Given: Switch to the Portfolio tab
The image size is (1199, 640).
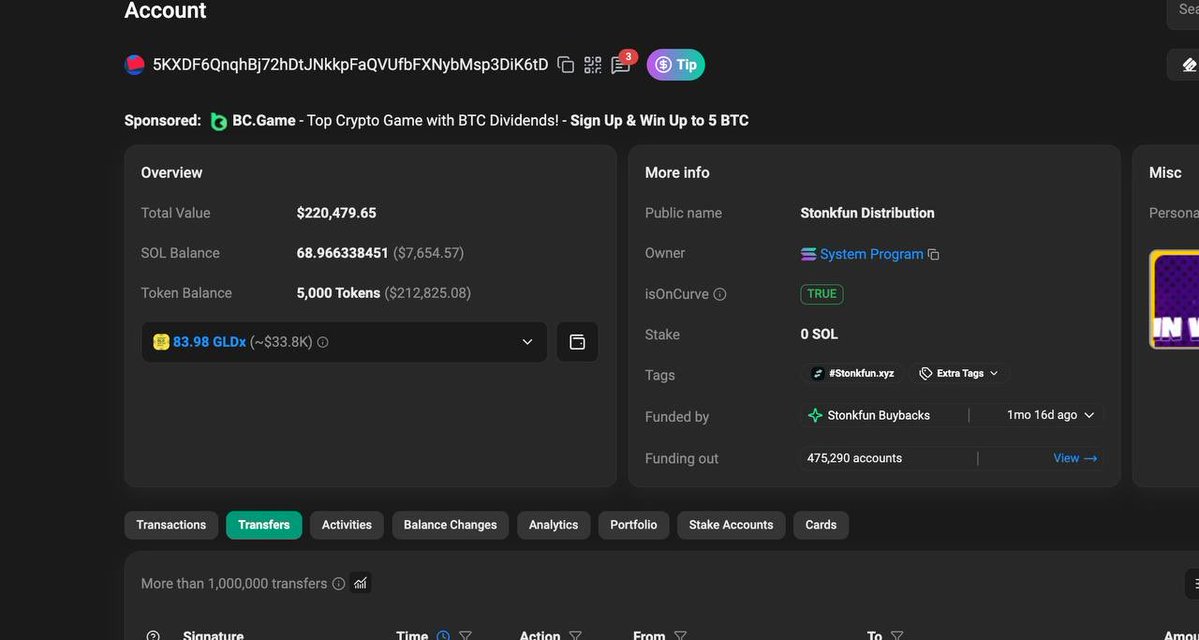Looking at the screenshot, I should [x=633, y=525].
